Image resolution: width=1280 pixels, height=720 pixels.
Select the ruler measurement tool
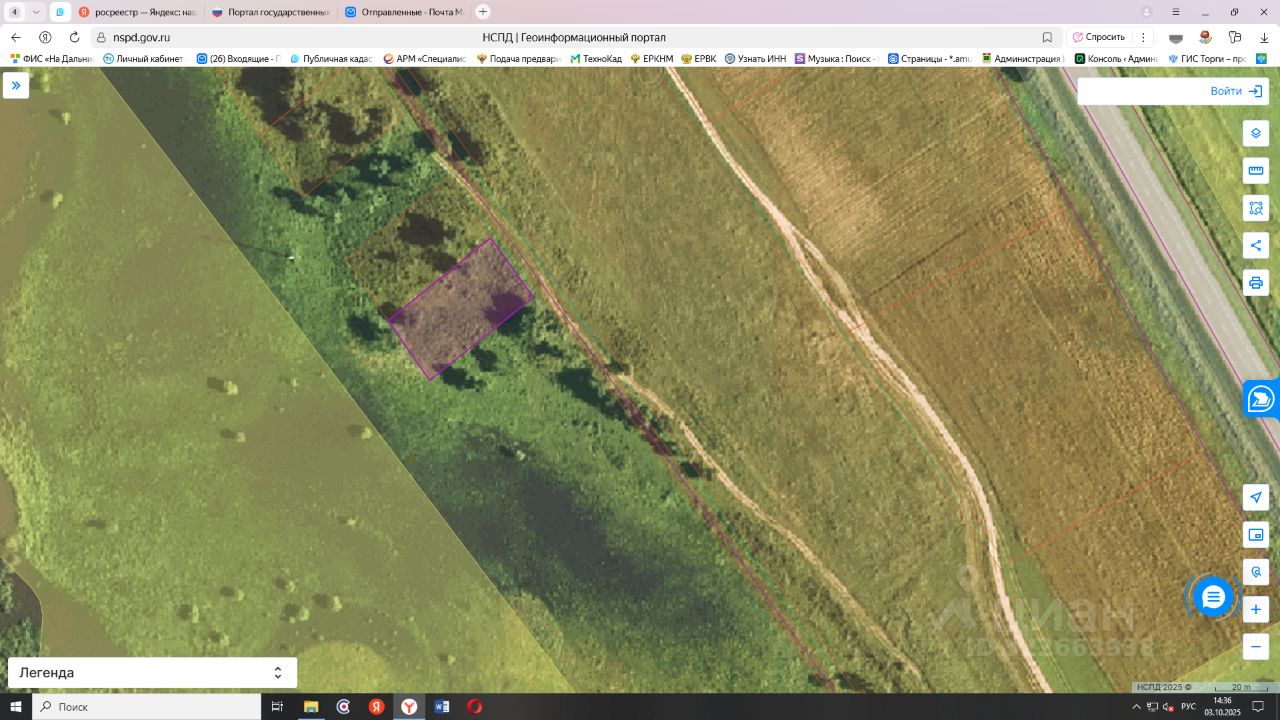coord(1256,171)
